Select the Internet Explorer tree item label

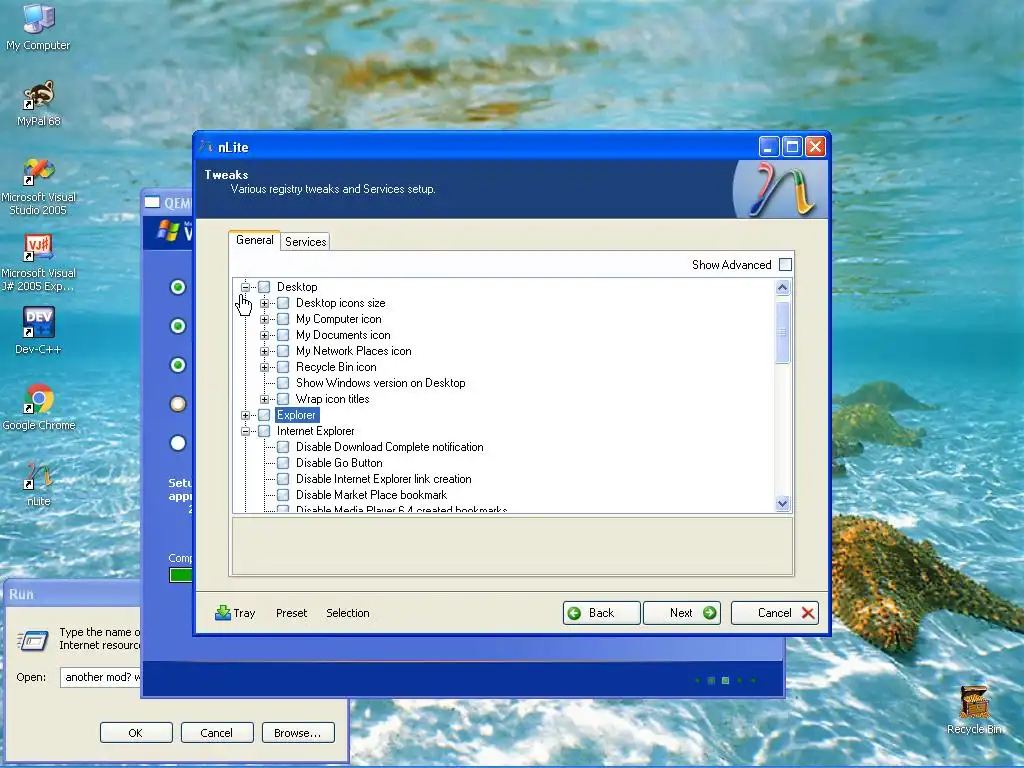pos(315,431)
